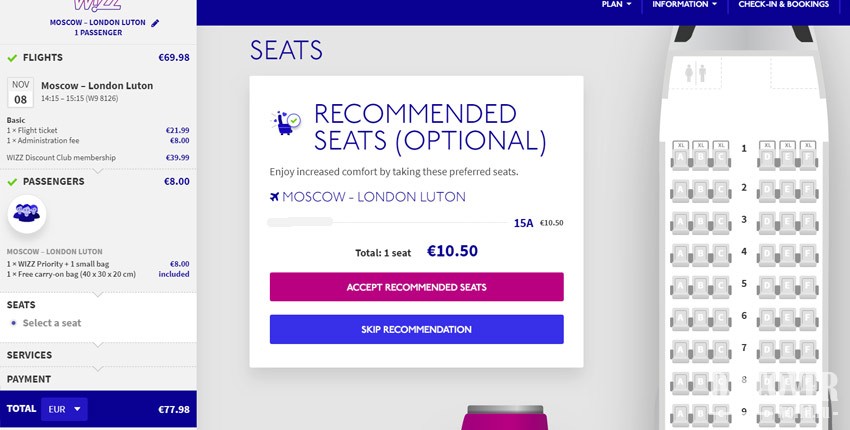Select the 'Select a seat' radio option
Screen dimensions: 850x430
click(13, 323)
